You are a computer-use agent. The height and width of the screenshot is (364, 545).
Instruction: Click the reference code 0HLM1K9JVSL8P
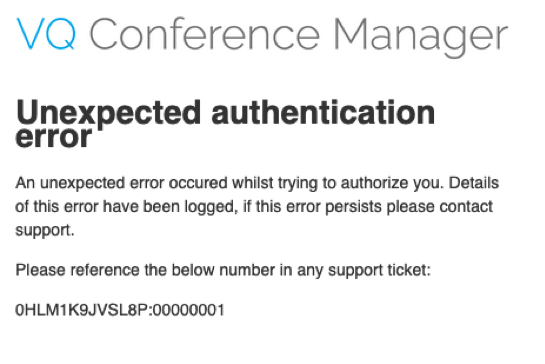[82, 310]
